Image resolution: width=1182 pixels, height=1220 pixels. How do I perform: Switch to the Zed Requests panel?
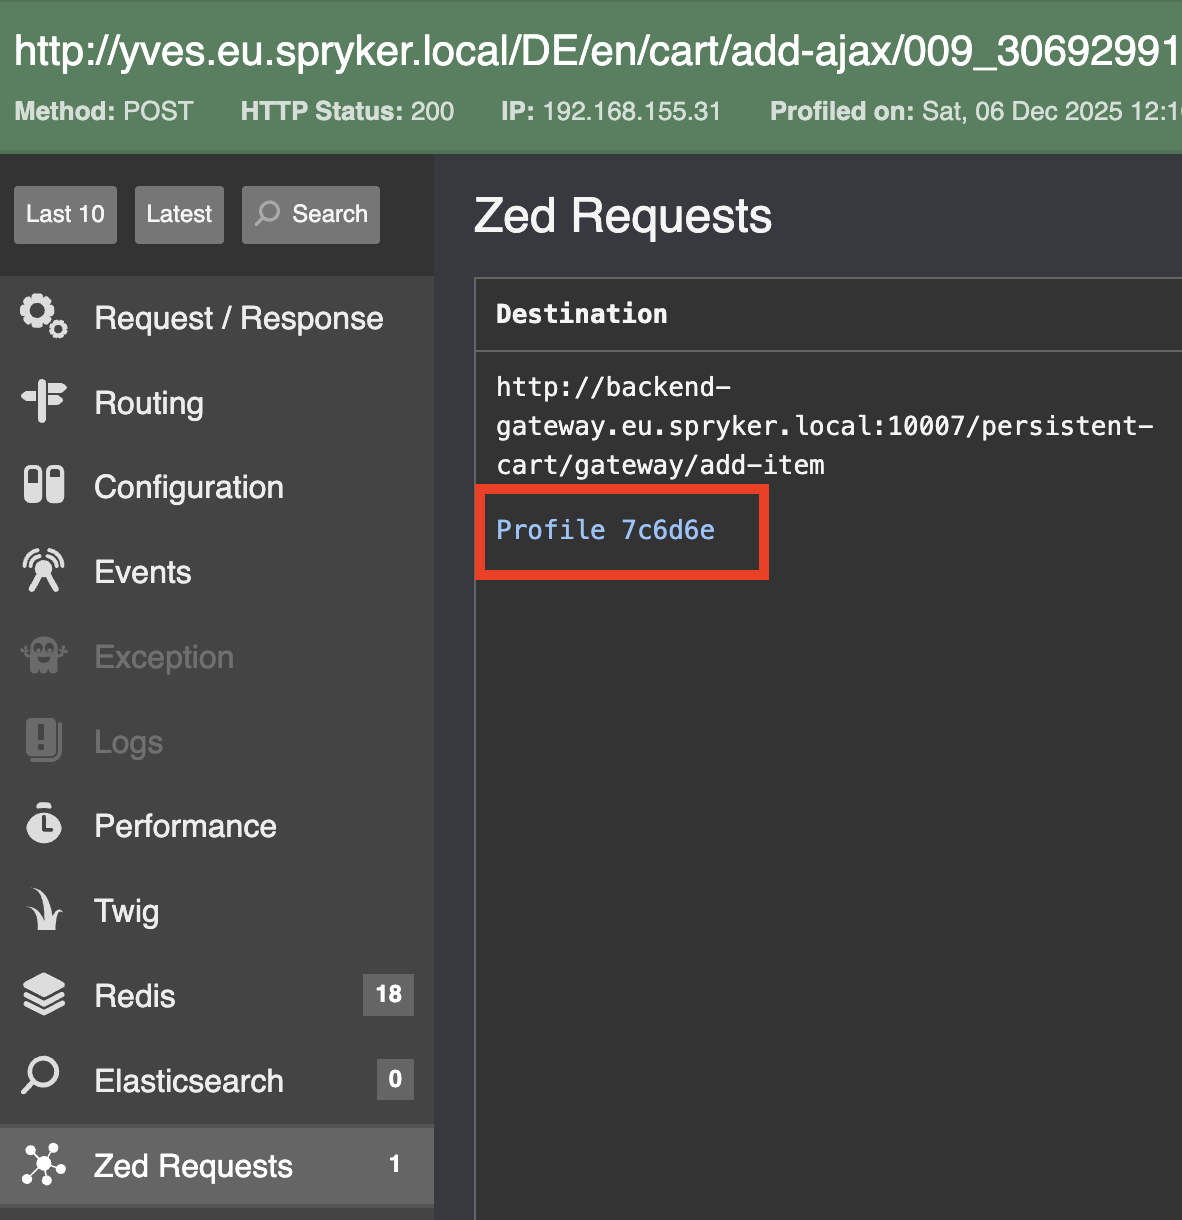coord(193,1164)
